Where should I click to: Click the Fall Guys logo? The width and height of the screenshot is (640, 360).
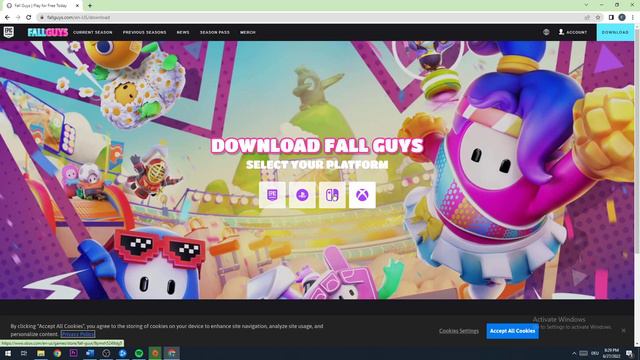[x=48, y=32]
